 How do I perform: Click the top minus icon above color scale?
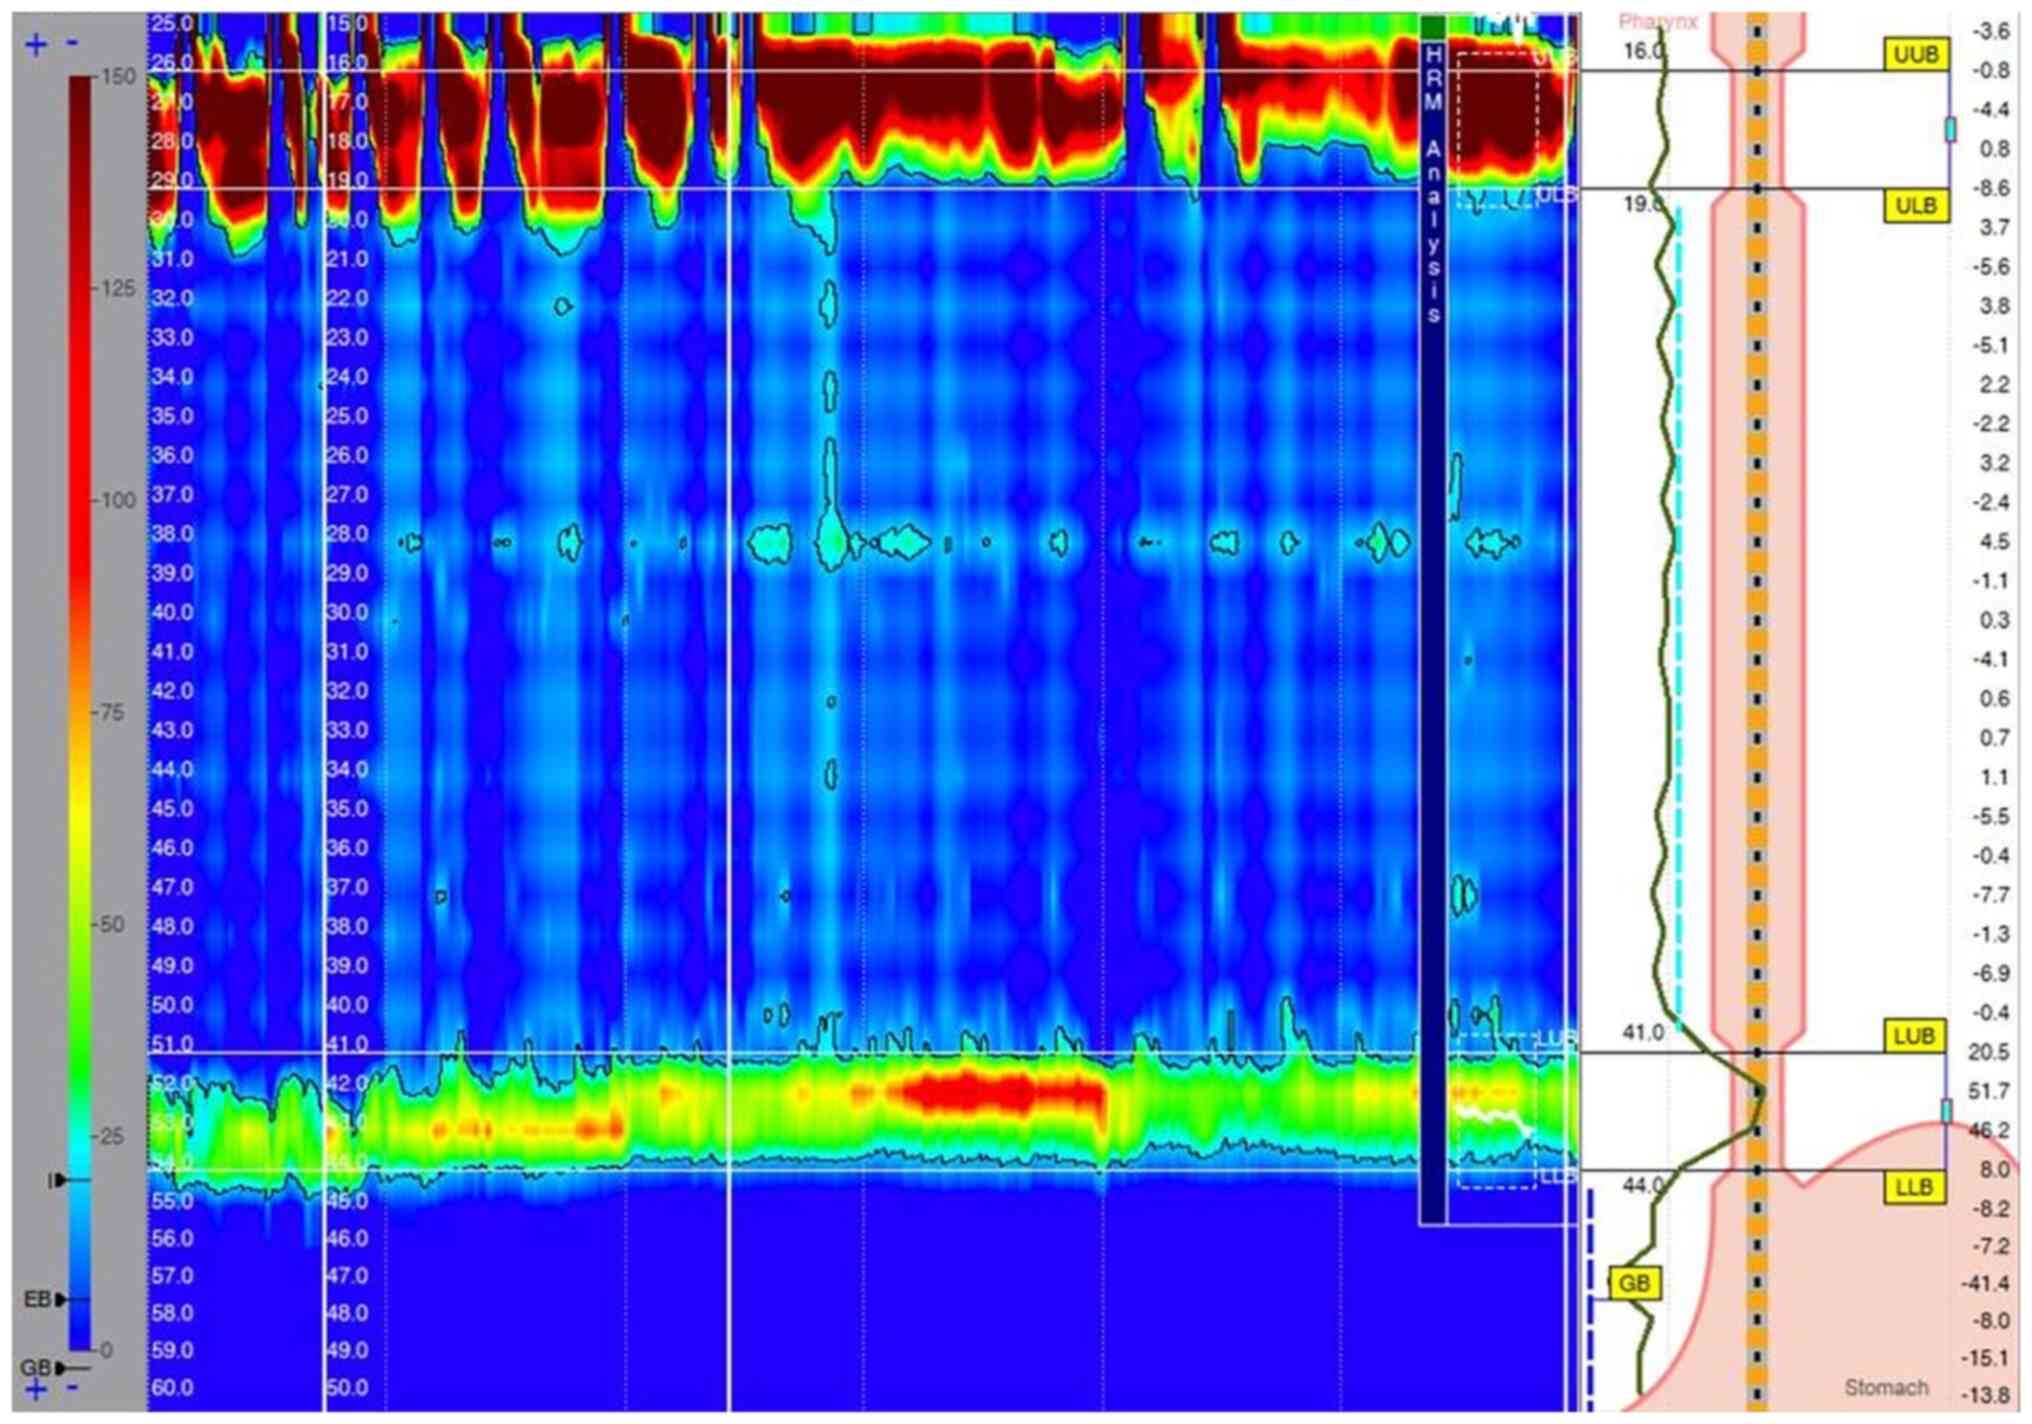click(71, 43)
